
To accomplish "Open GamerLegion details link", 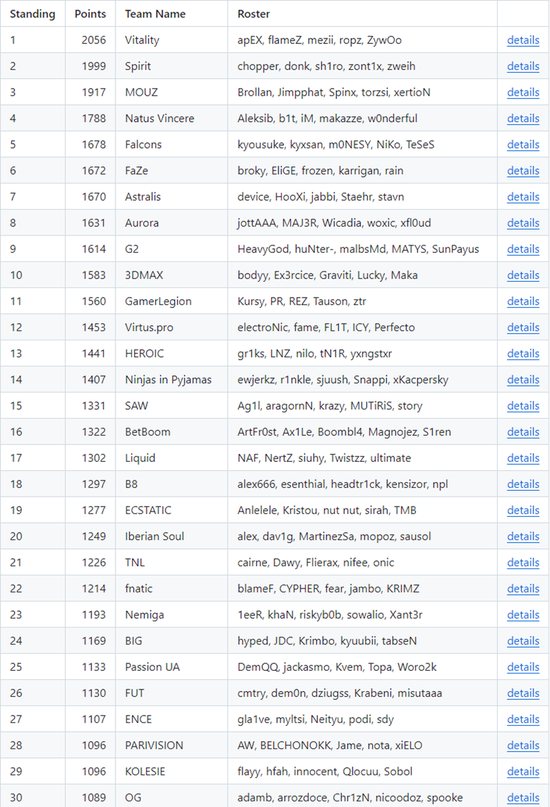I will tap(523, 302).
